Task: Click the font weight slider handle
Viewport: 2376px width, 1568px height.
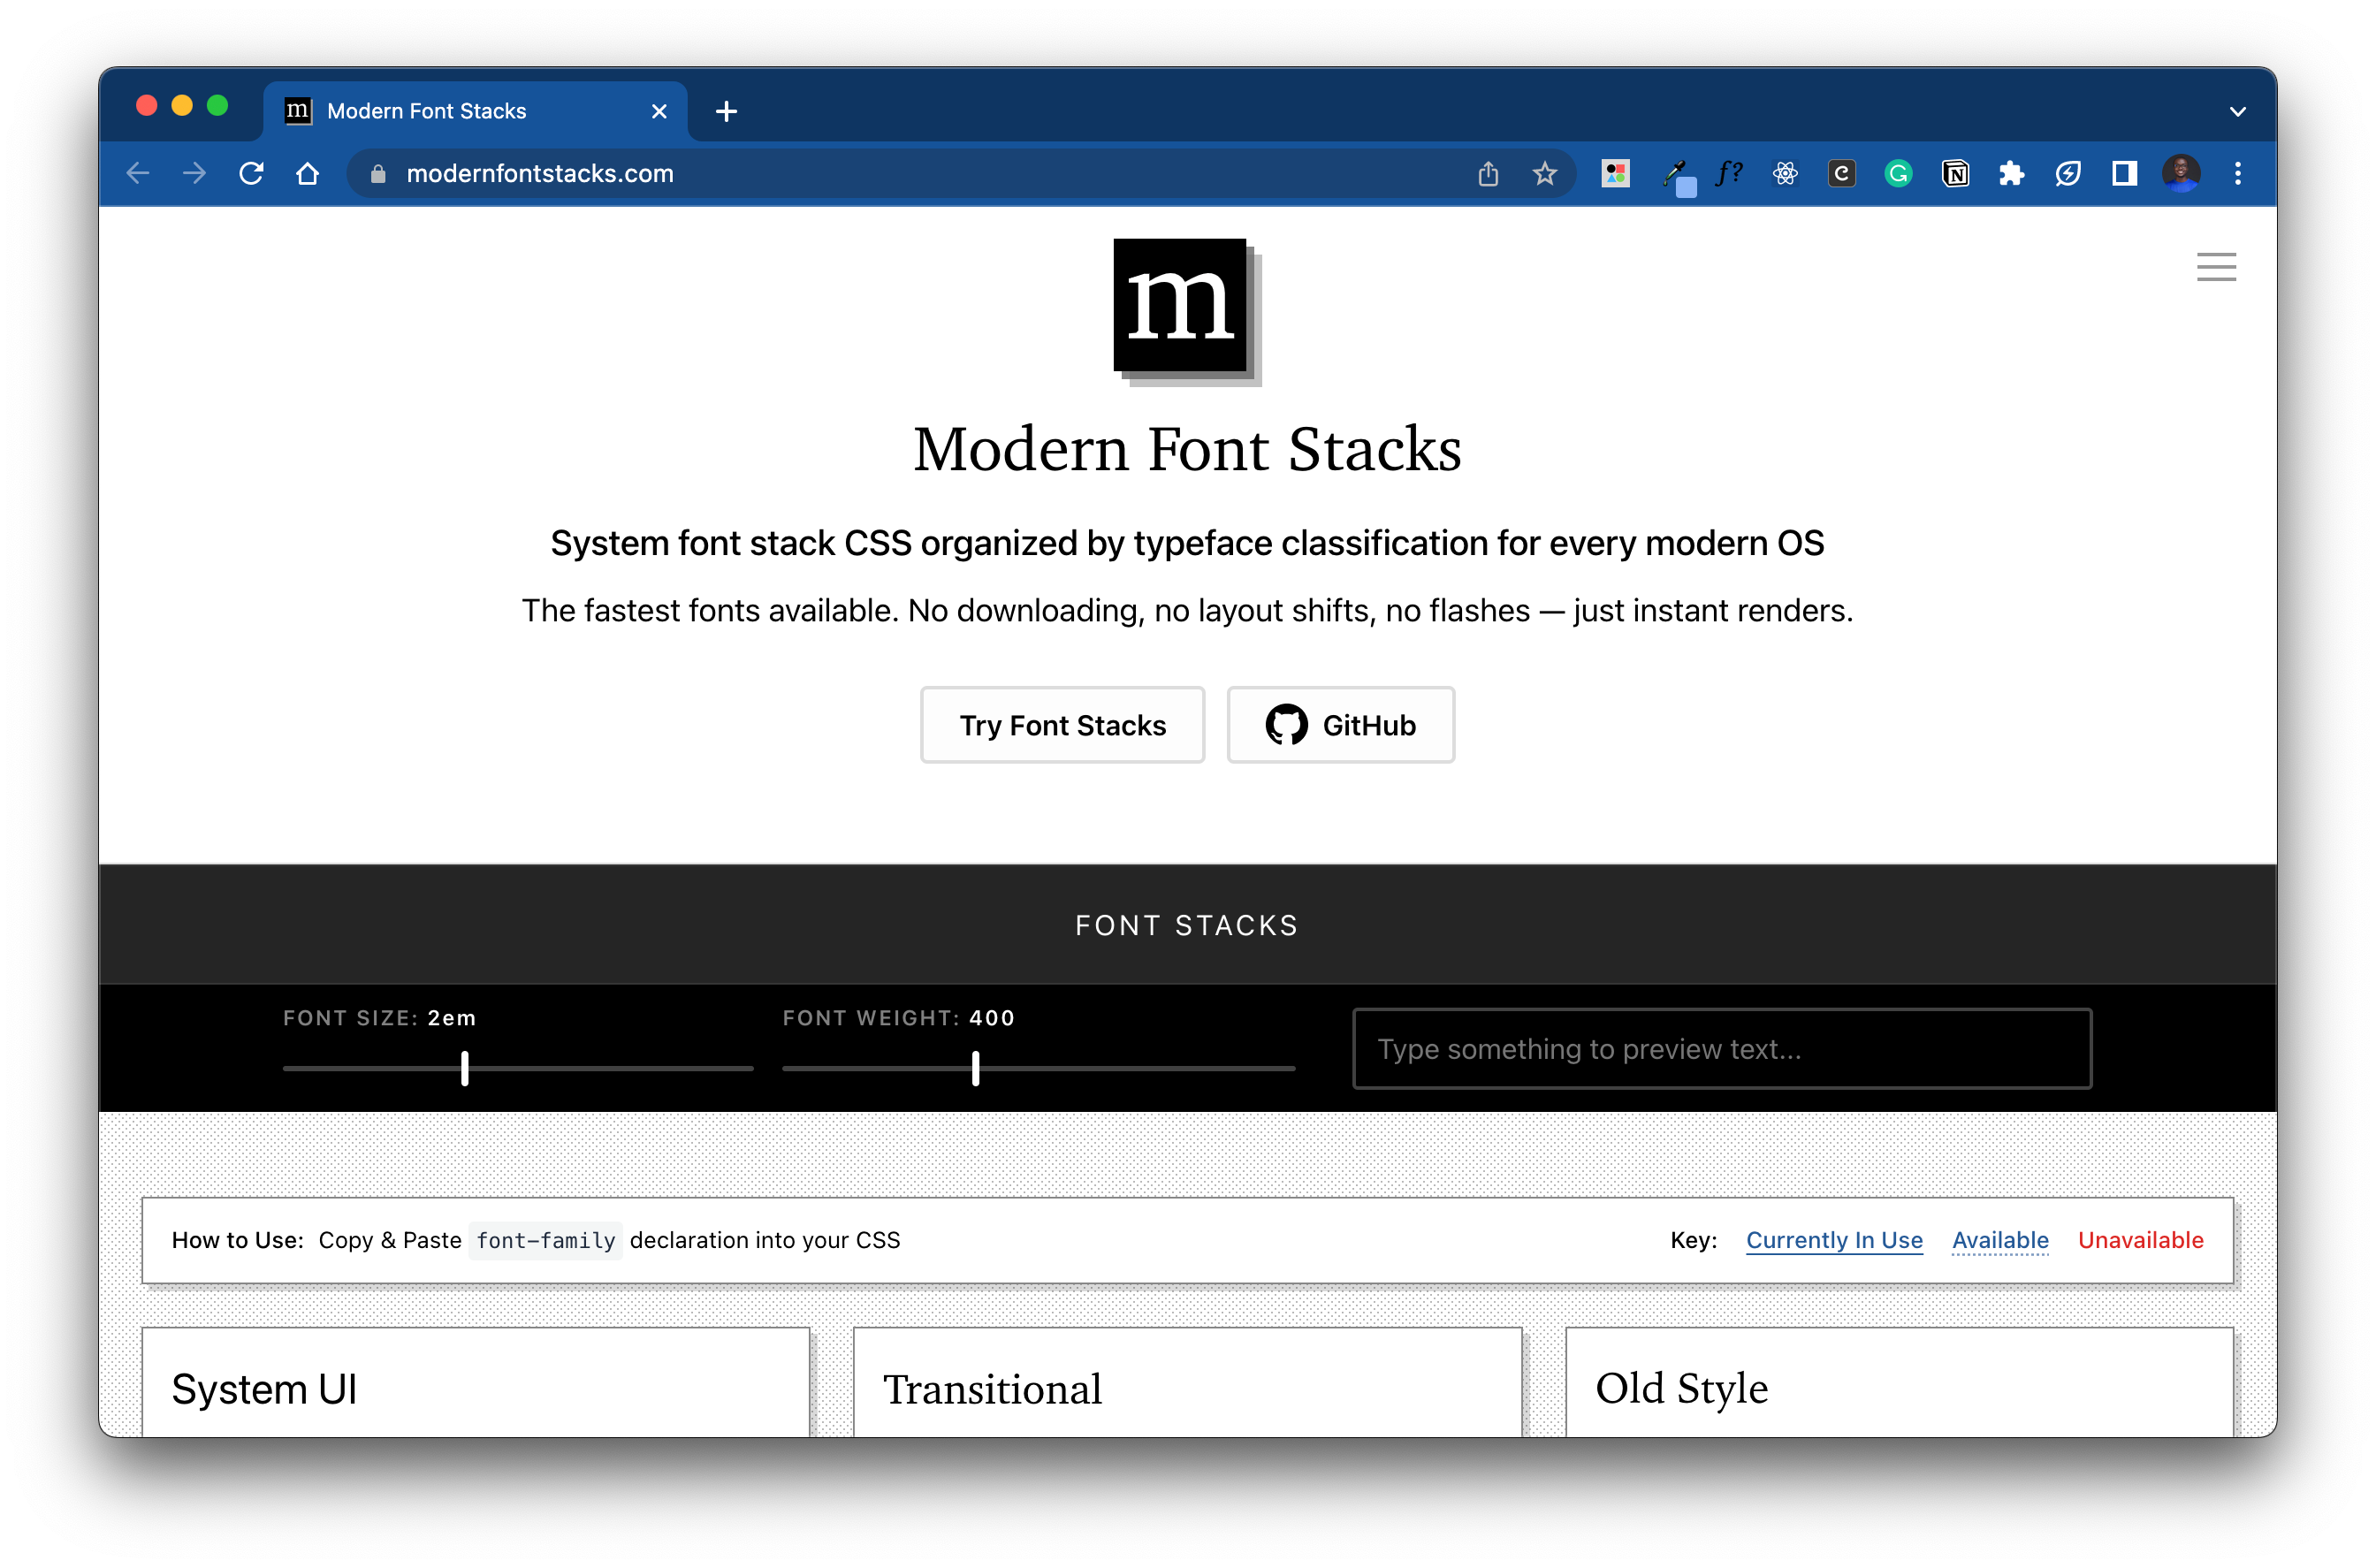Action: (975, 1068)
